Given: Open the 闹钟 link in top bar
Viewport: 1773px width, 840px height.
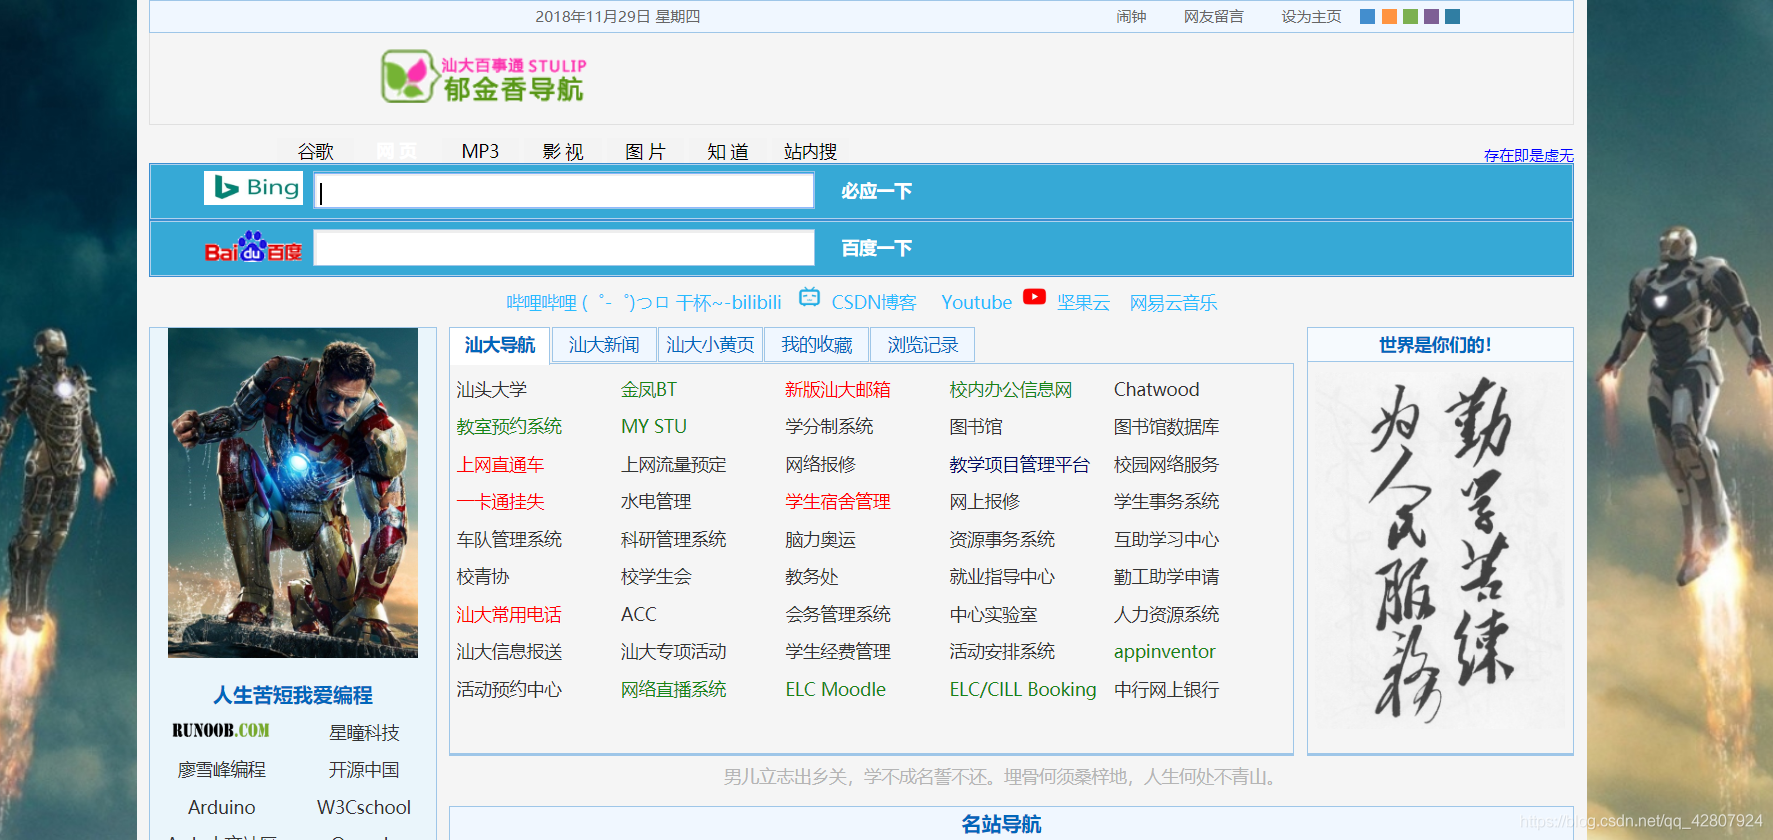Looking at the screenshot, I should tap(1131, 16).
